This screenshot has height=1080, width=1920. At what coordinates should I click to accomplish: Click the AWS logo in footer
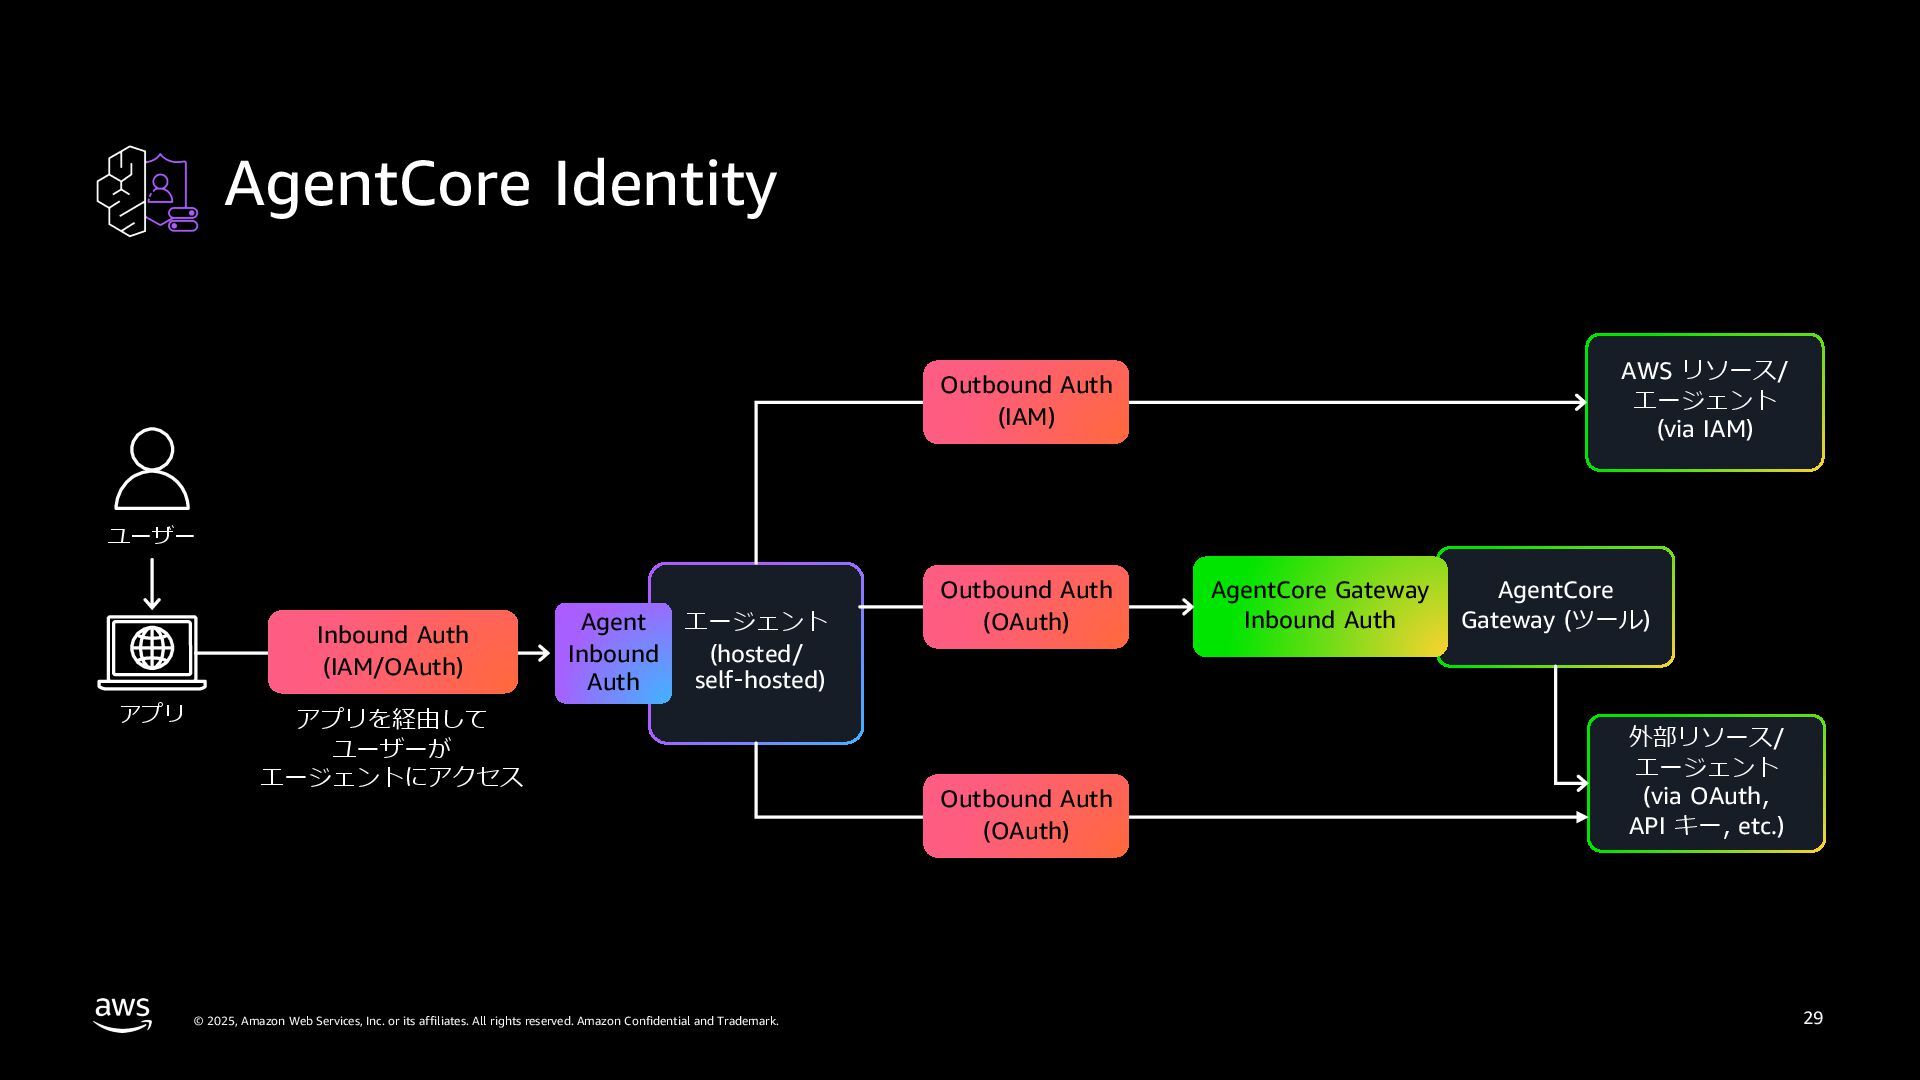click(122, 1014)
